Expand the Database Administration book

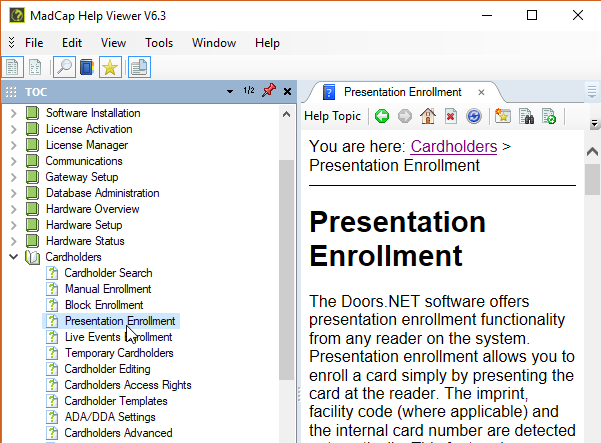point(13,193)
